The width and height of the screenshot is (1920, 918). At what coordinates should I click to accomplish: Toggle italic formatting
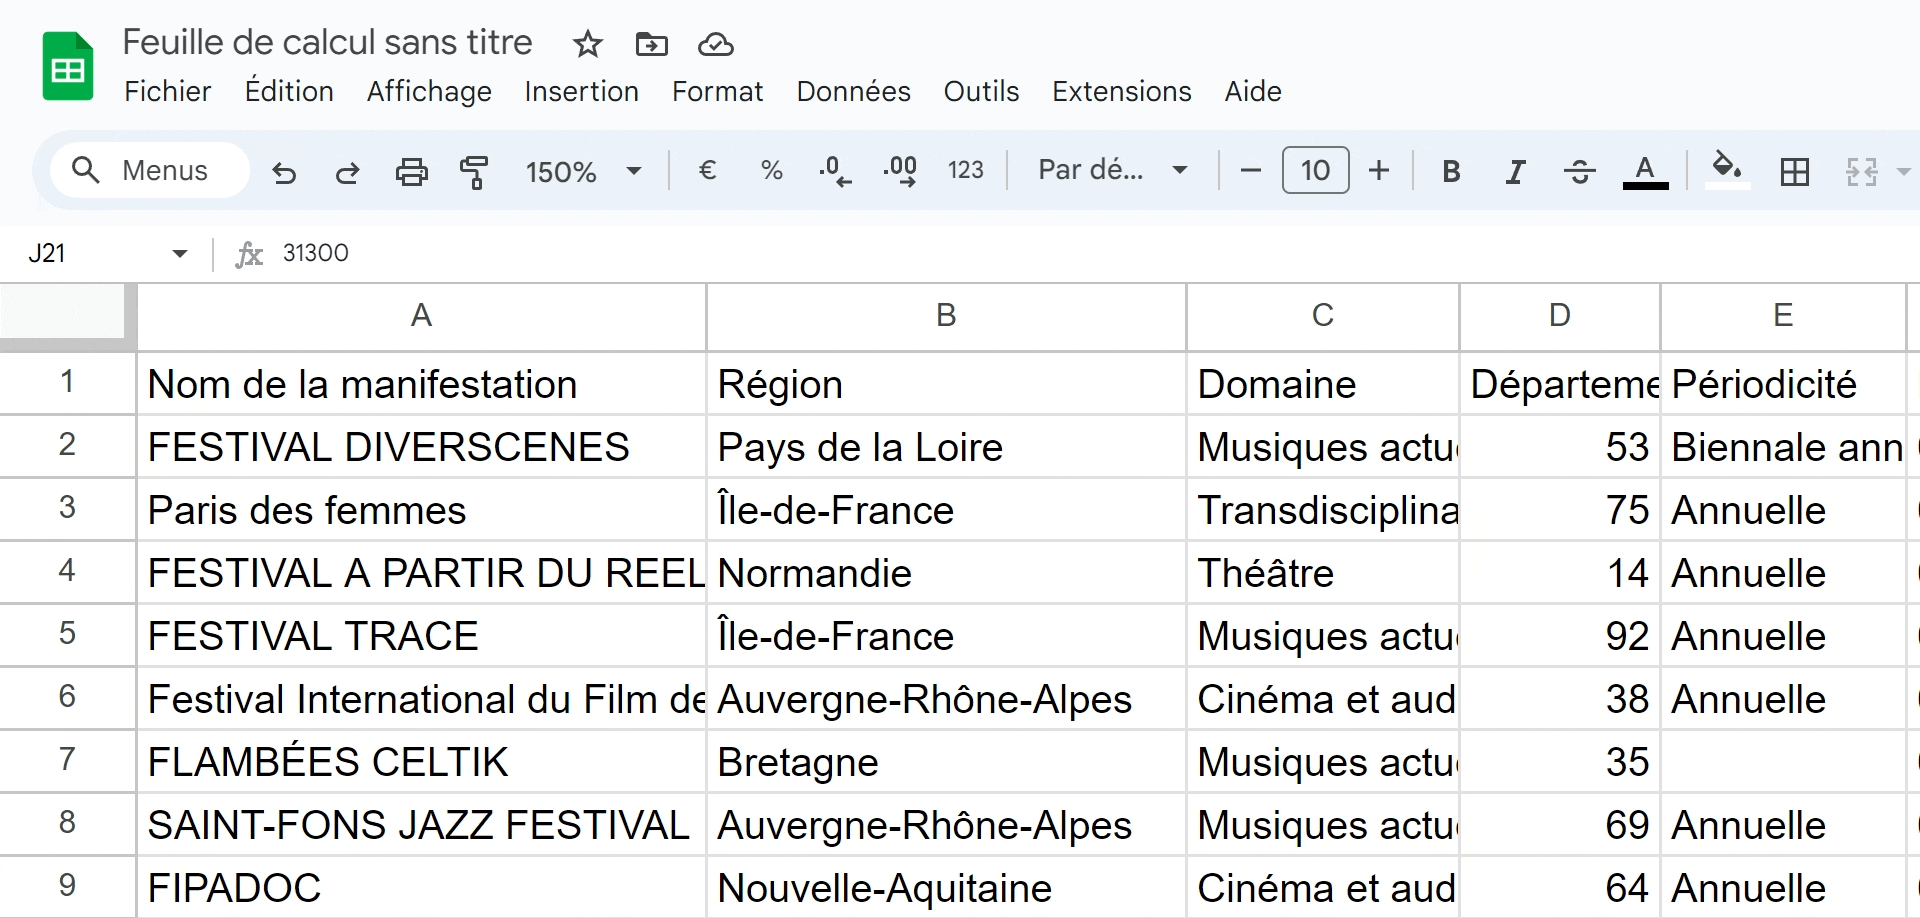coord(1515,171)
